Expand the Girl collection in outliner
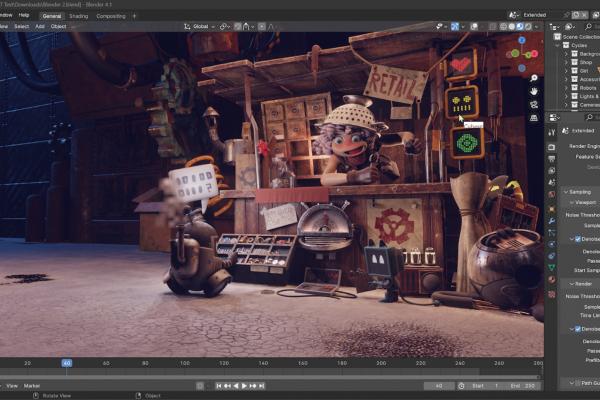 pos(566,71)
